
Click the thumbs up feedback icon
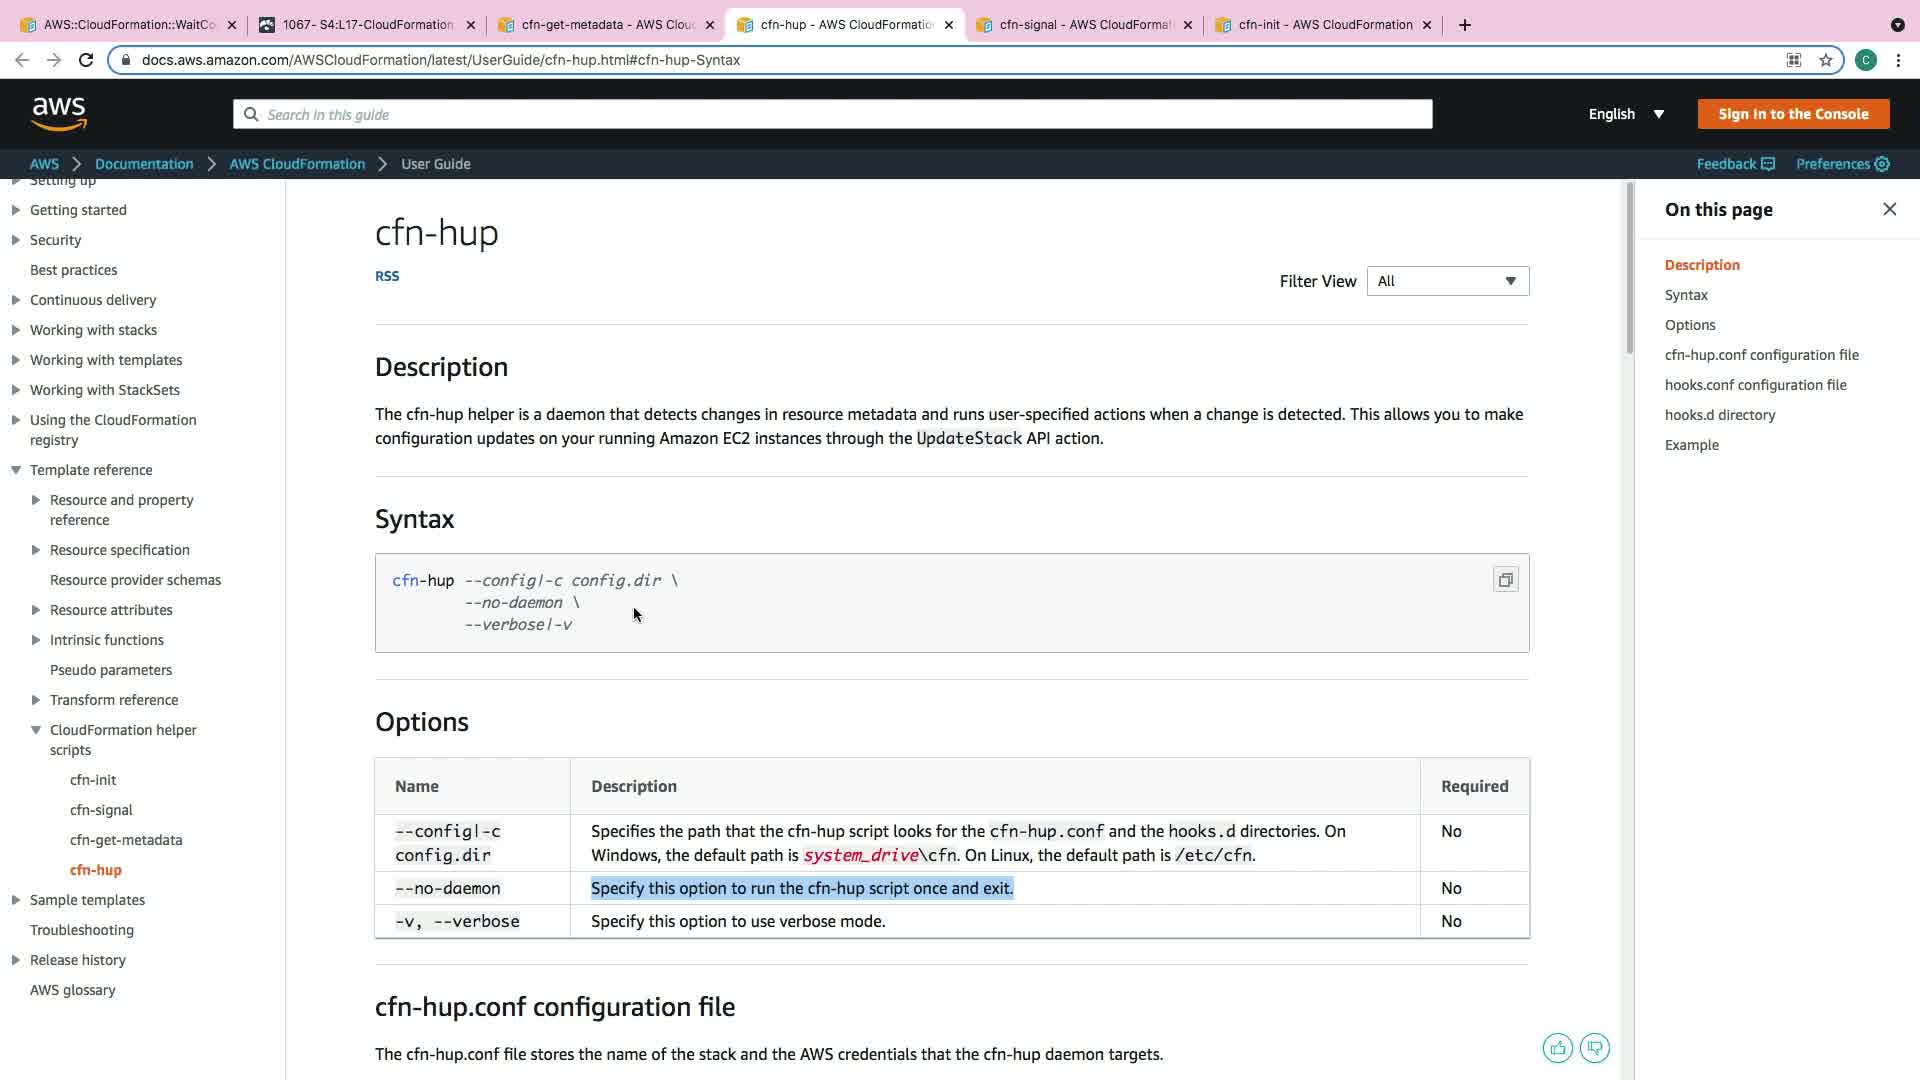(x=1557, y=1048)
